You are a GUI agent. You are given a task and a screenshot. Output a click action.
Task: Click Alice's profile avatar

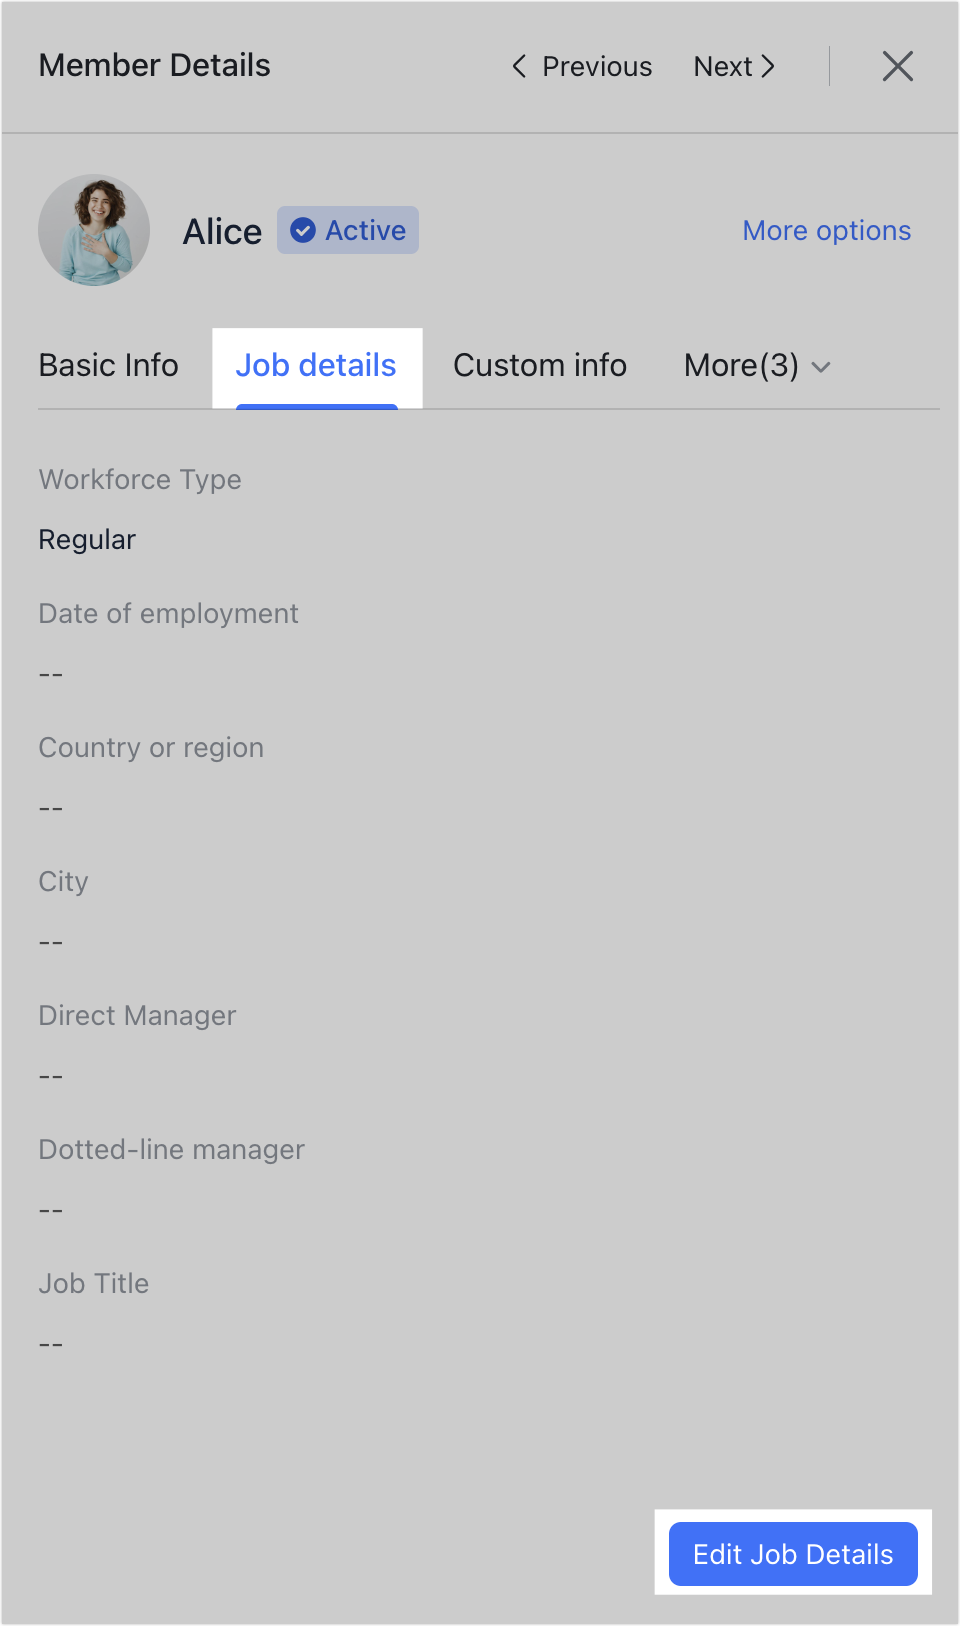tap(94, 229)
